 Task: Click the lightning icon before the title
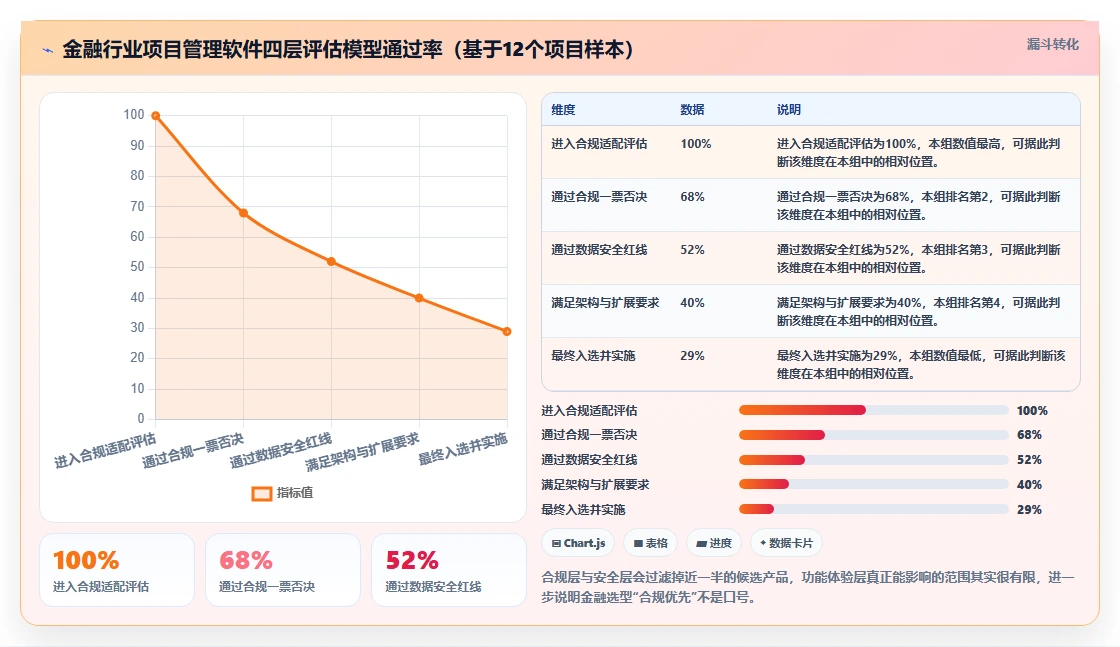point(48,50)
